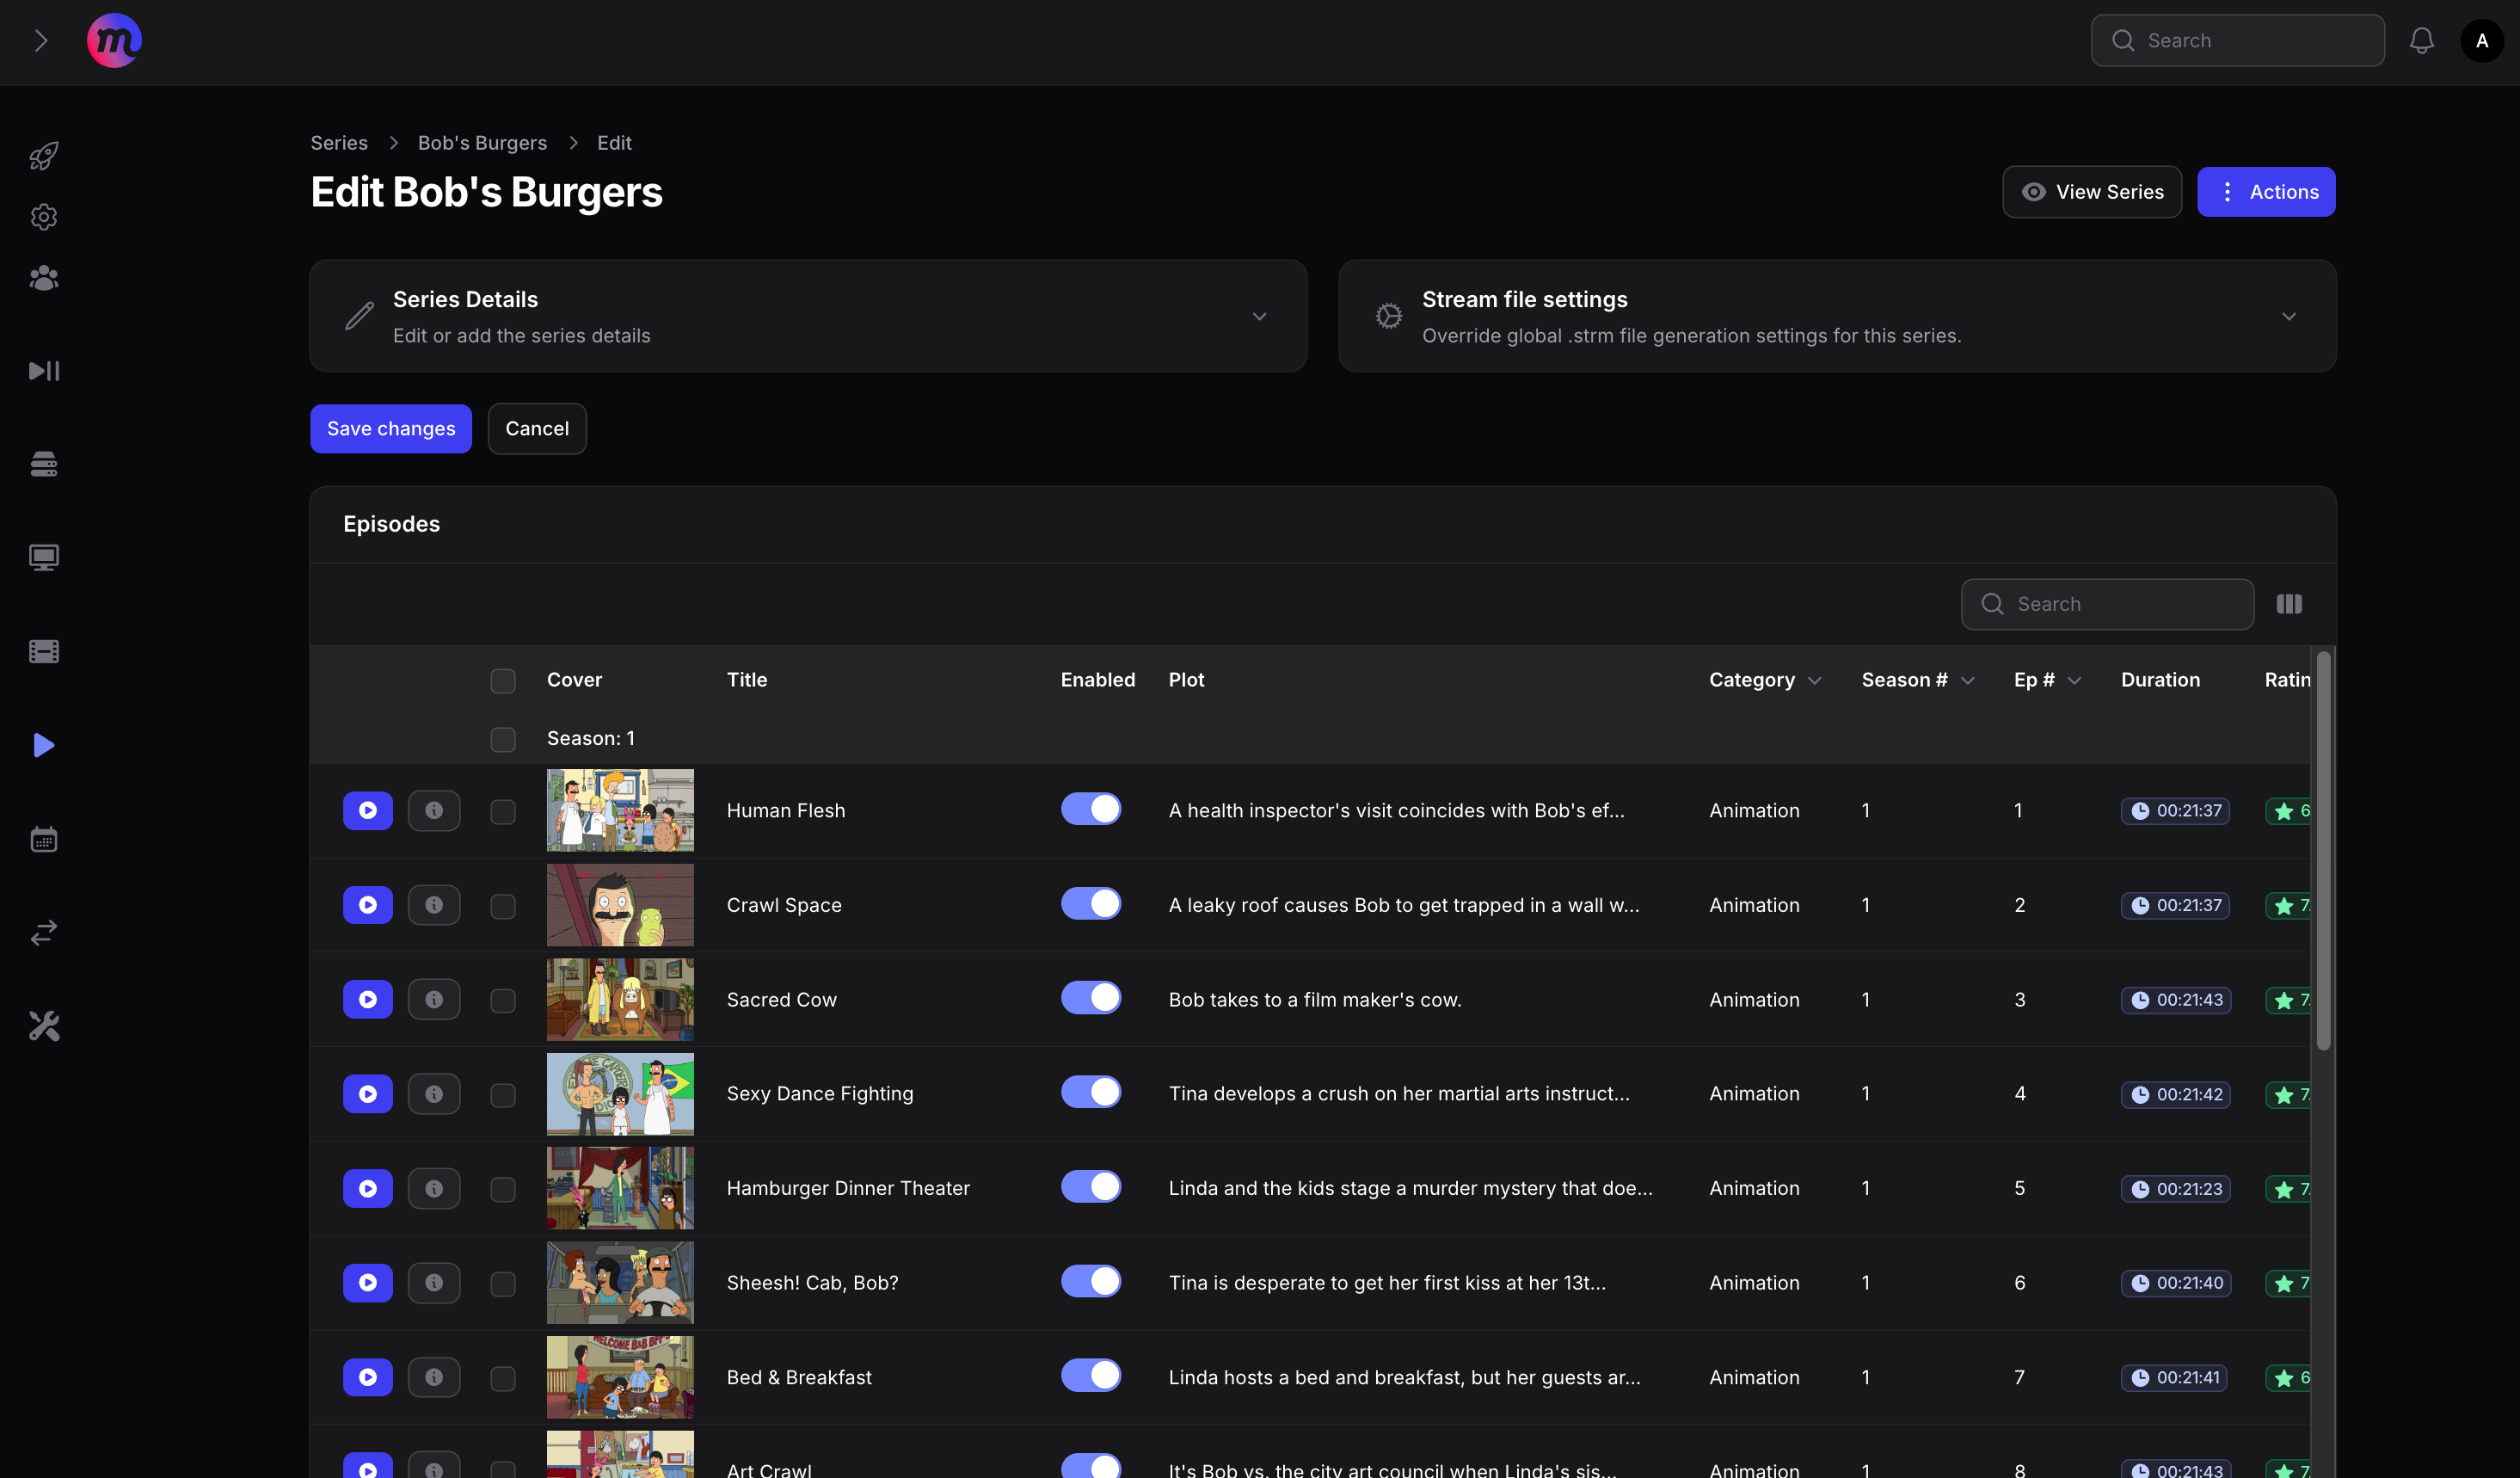Image resolution: width=2520 pixels, height=1478 pixels.
Task: Toggle table columns icon next to search
Action: (2289, 604)
